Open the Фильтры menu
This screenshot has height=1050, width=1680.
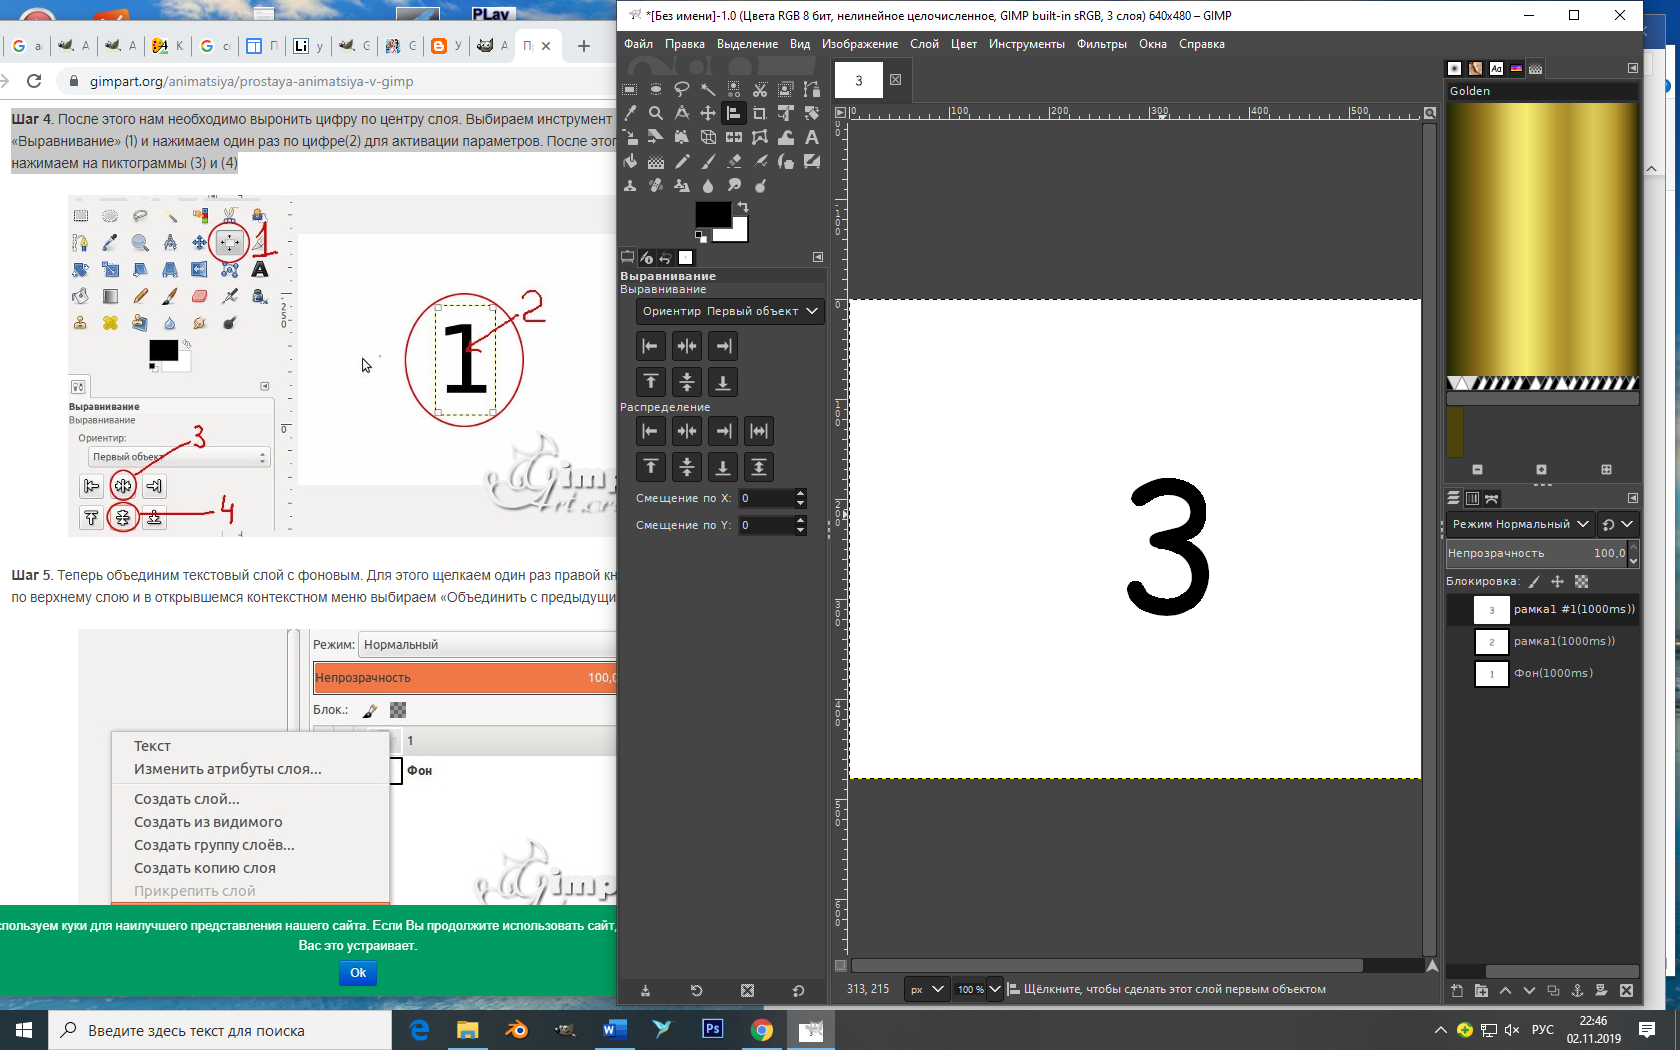point(1101,44)
